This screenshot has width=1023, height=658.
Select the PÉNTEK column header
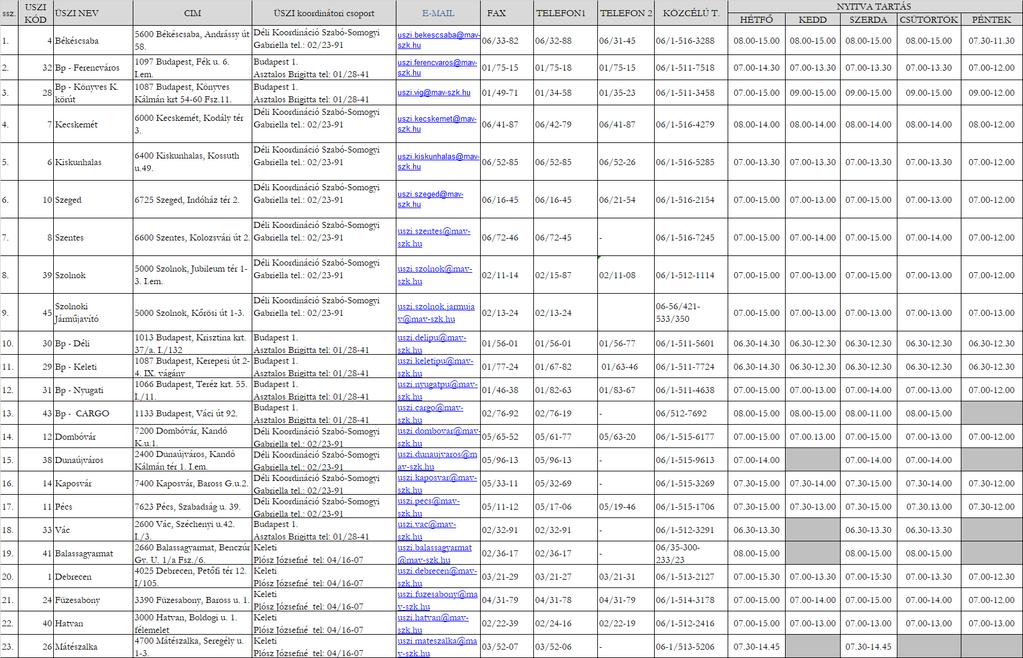coord(992,20)
